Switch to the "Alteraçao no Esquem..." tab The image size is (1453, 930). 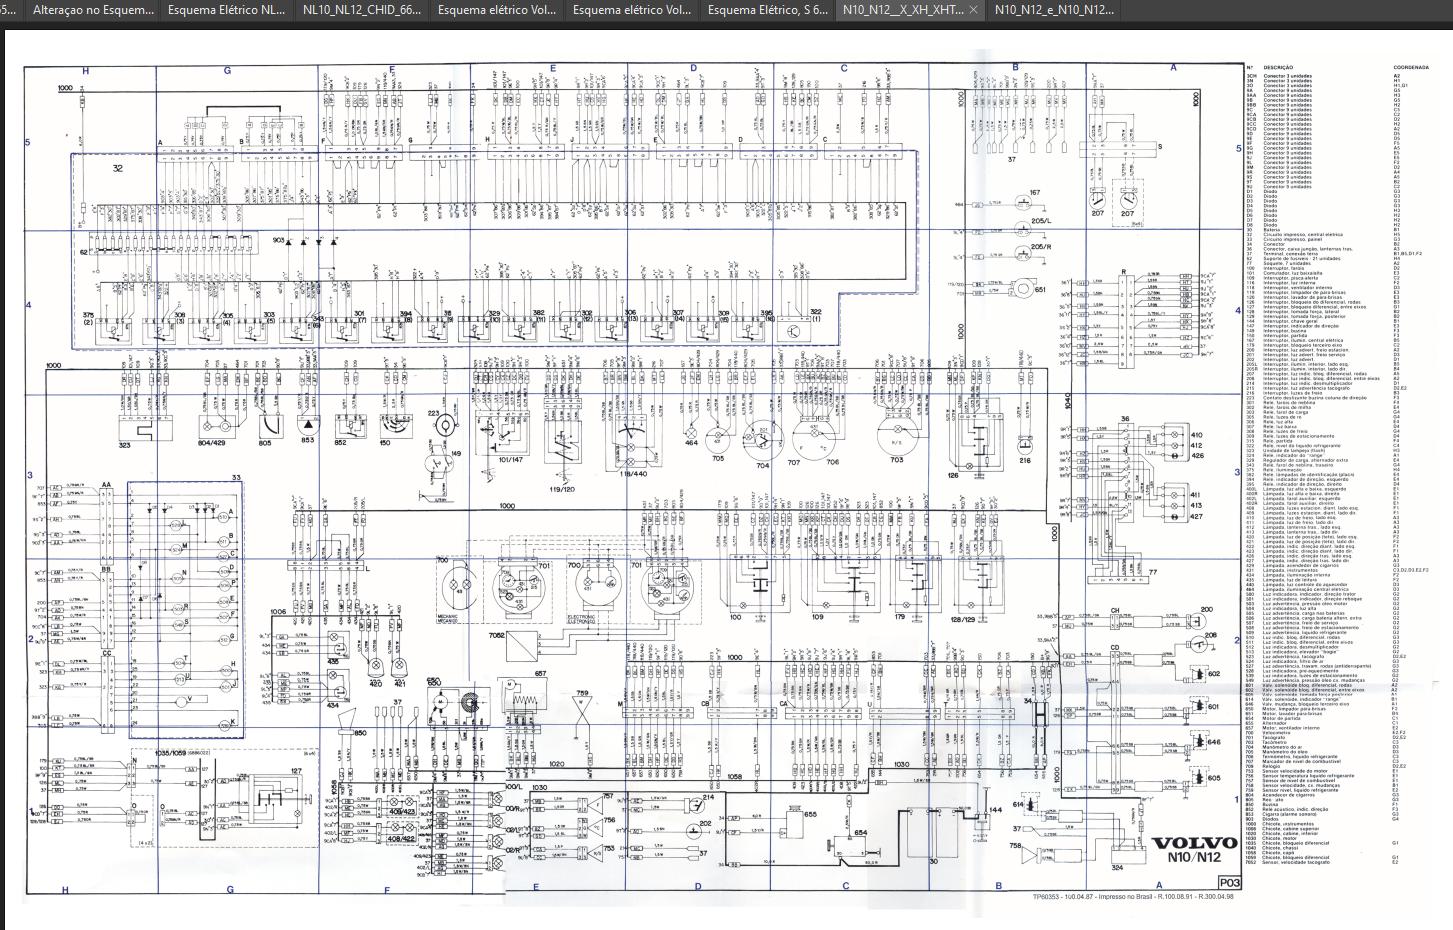[93, 10]
